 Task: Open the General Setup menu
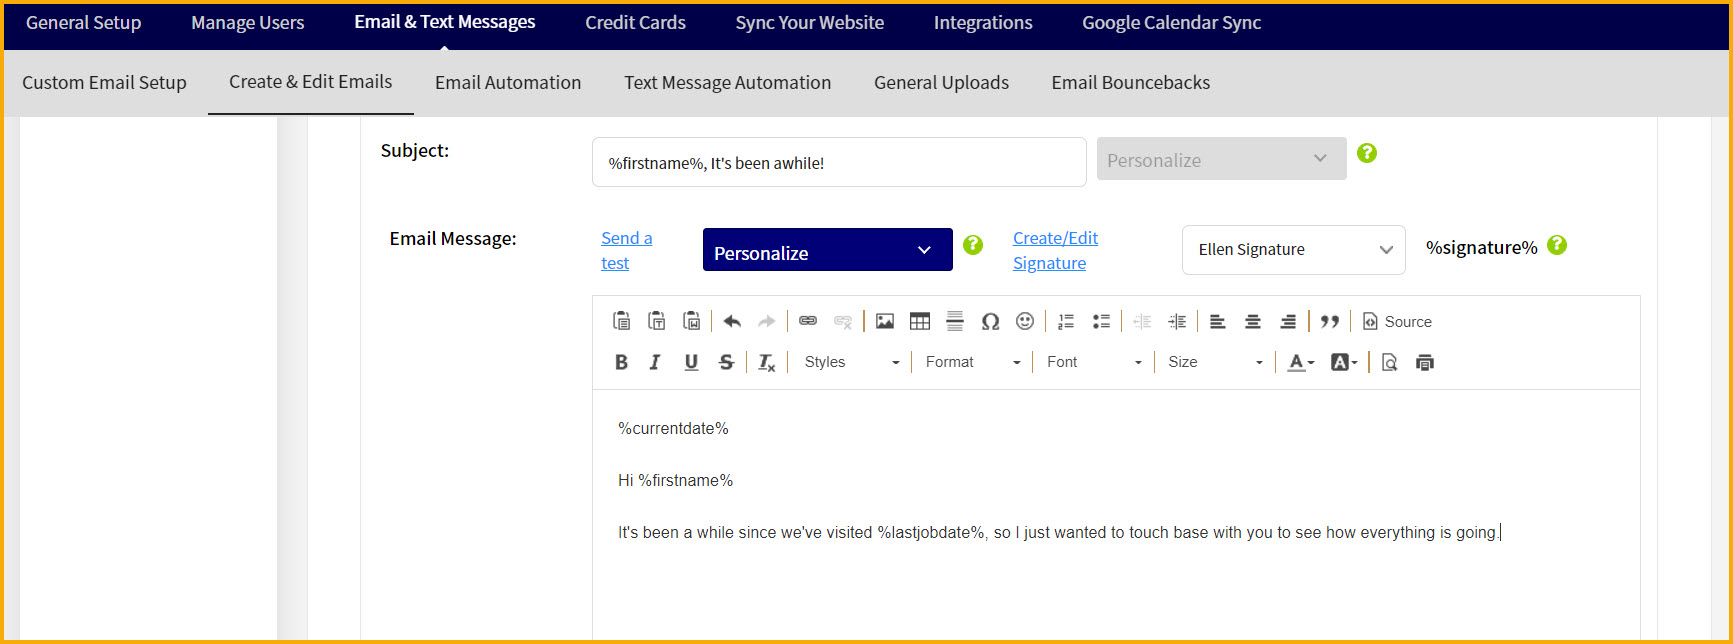(x=84, y=23)
